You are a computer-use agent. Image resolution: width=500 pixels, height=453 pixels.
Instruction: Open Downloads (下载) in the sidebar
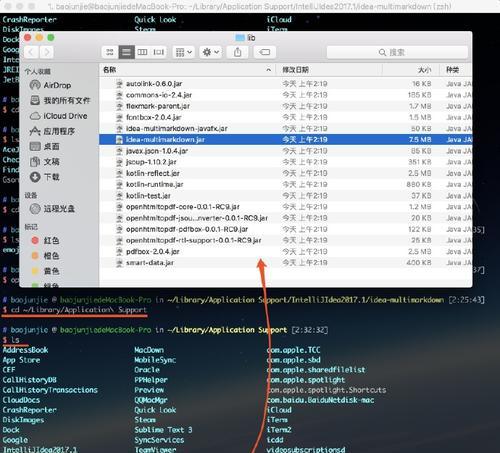pos(45,177)
